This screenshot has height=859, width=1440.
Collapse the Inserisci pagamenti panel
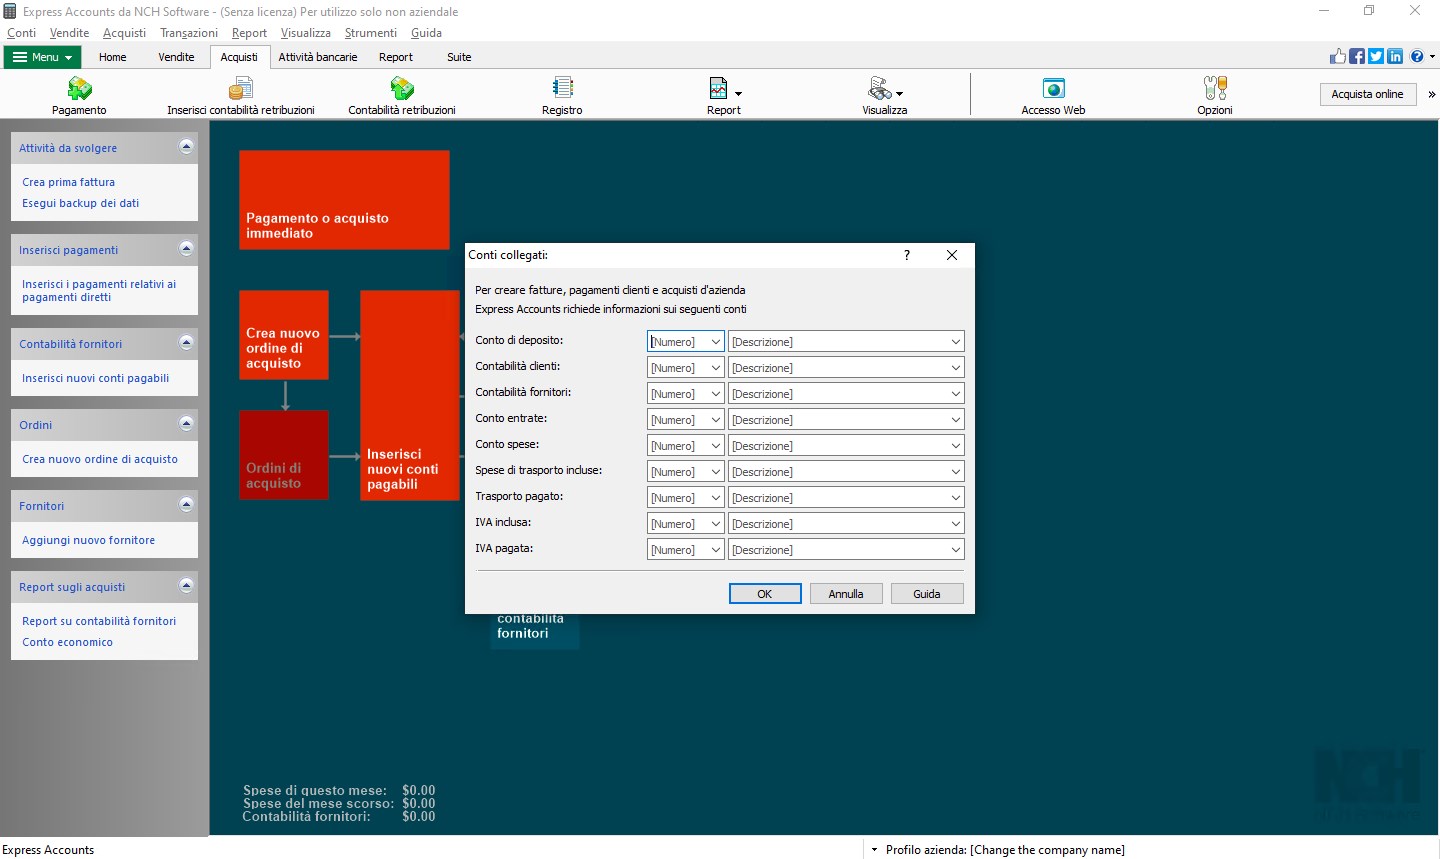186,249
